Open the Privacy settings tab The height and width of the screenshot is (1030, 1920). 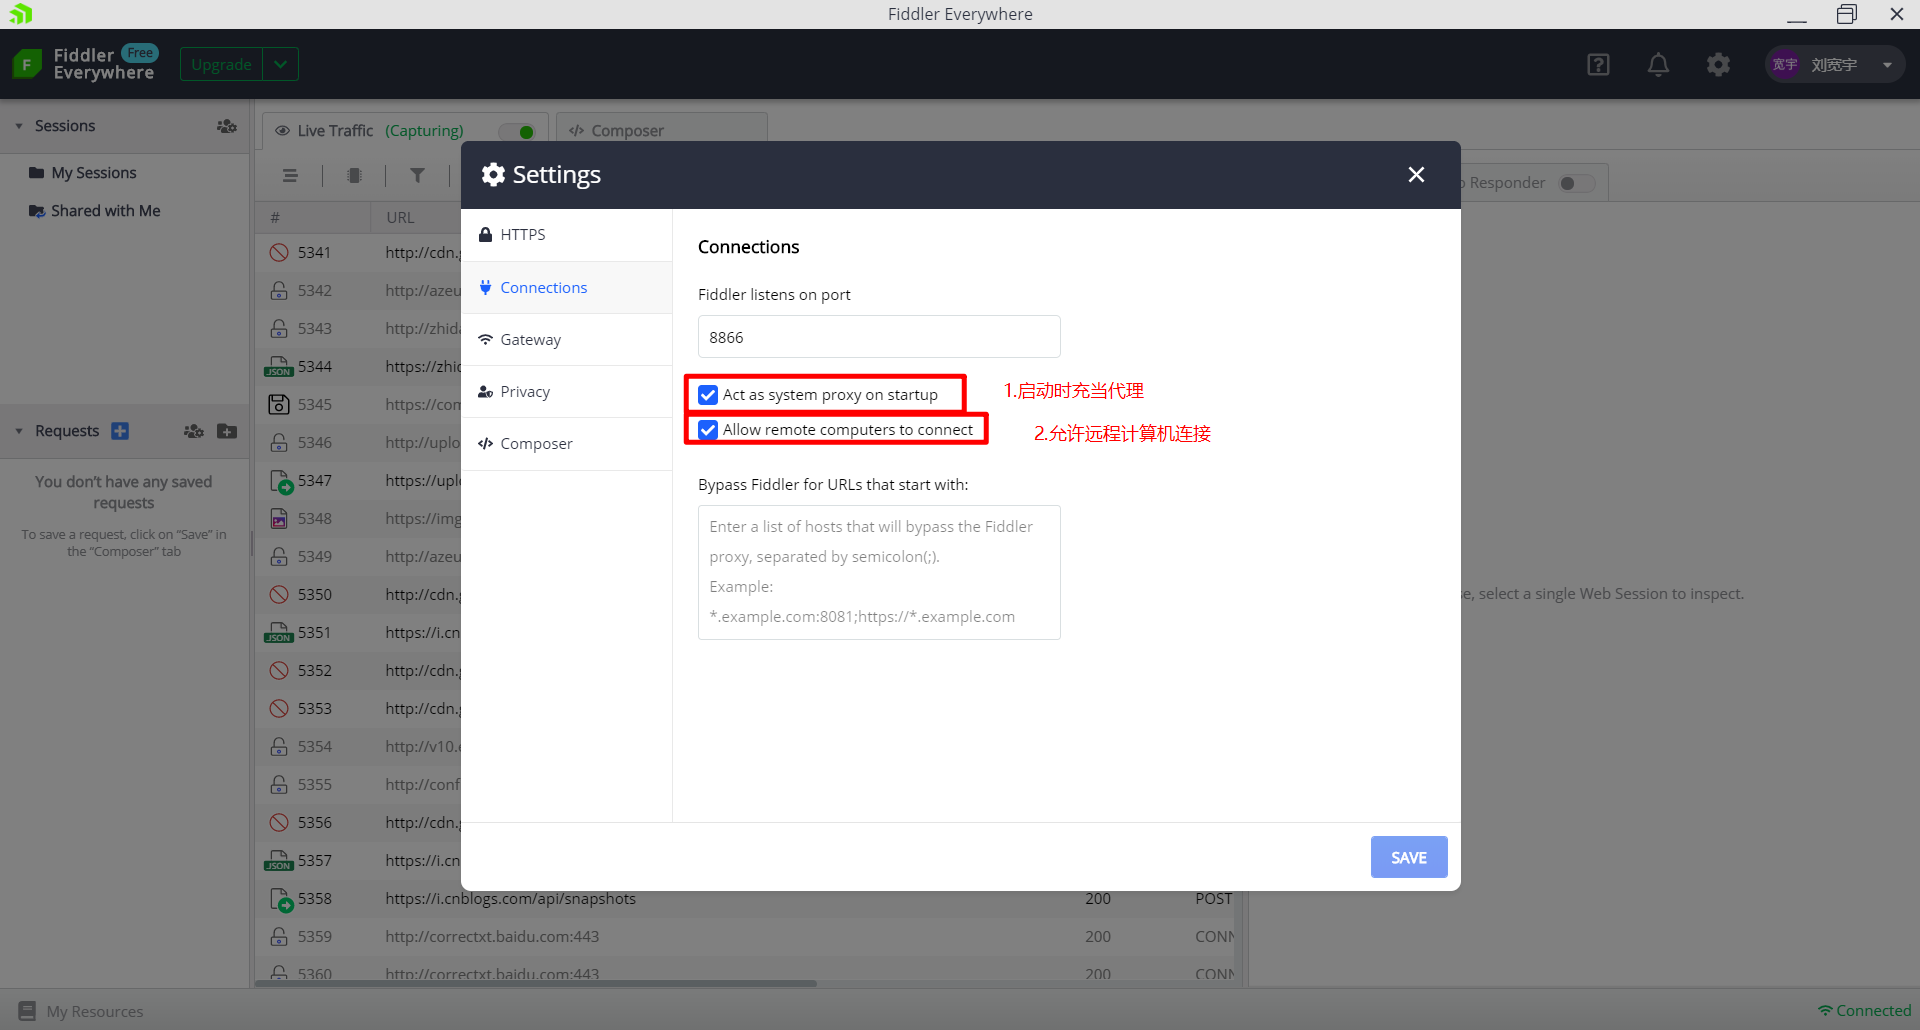(566, 391)
